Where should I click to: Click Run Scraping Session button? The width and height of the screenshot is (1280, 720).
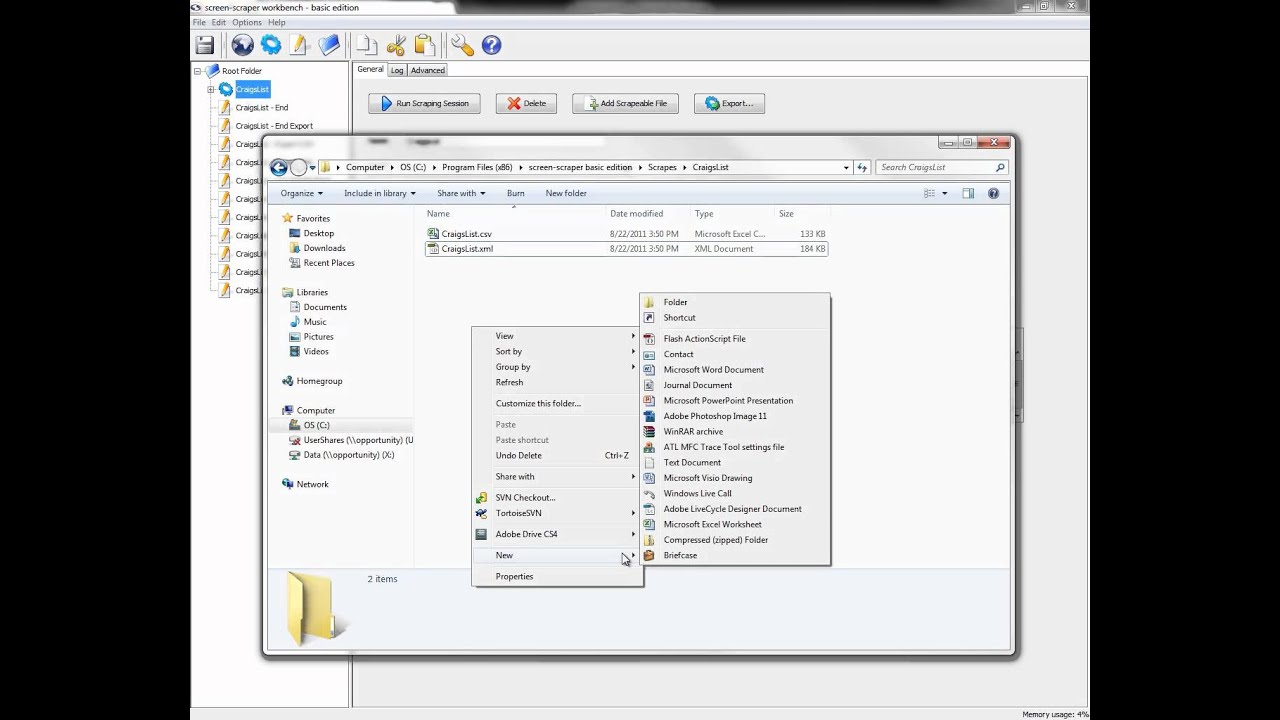click(x=424, y=103)
